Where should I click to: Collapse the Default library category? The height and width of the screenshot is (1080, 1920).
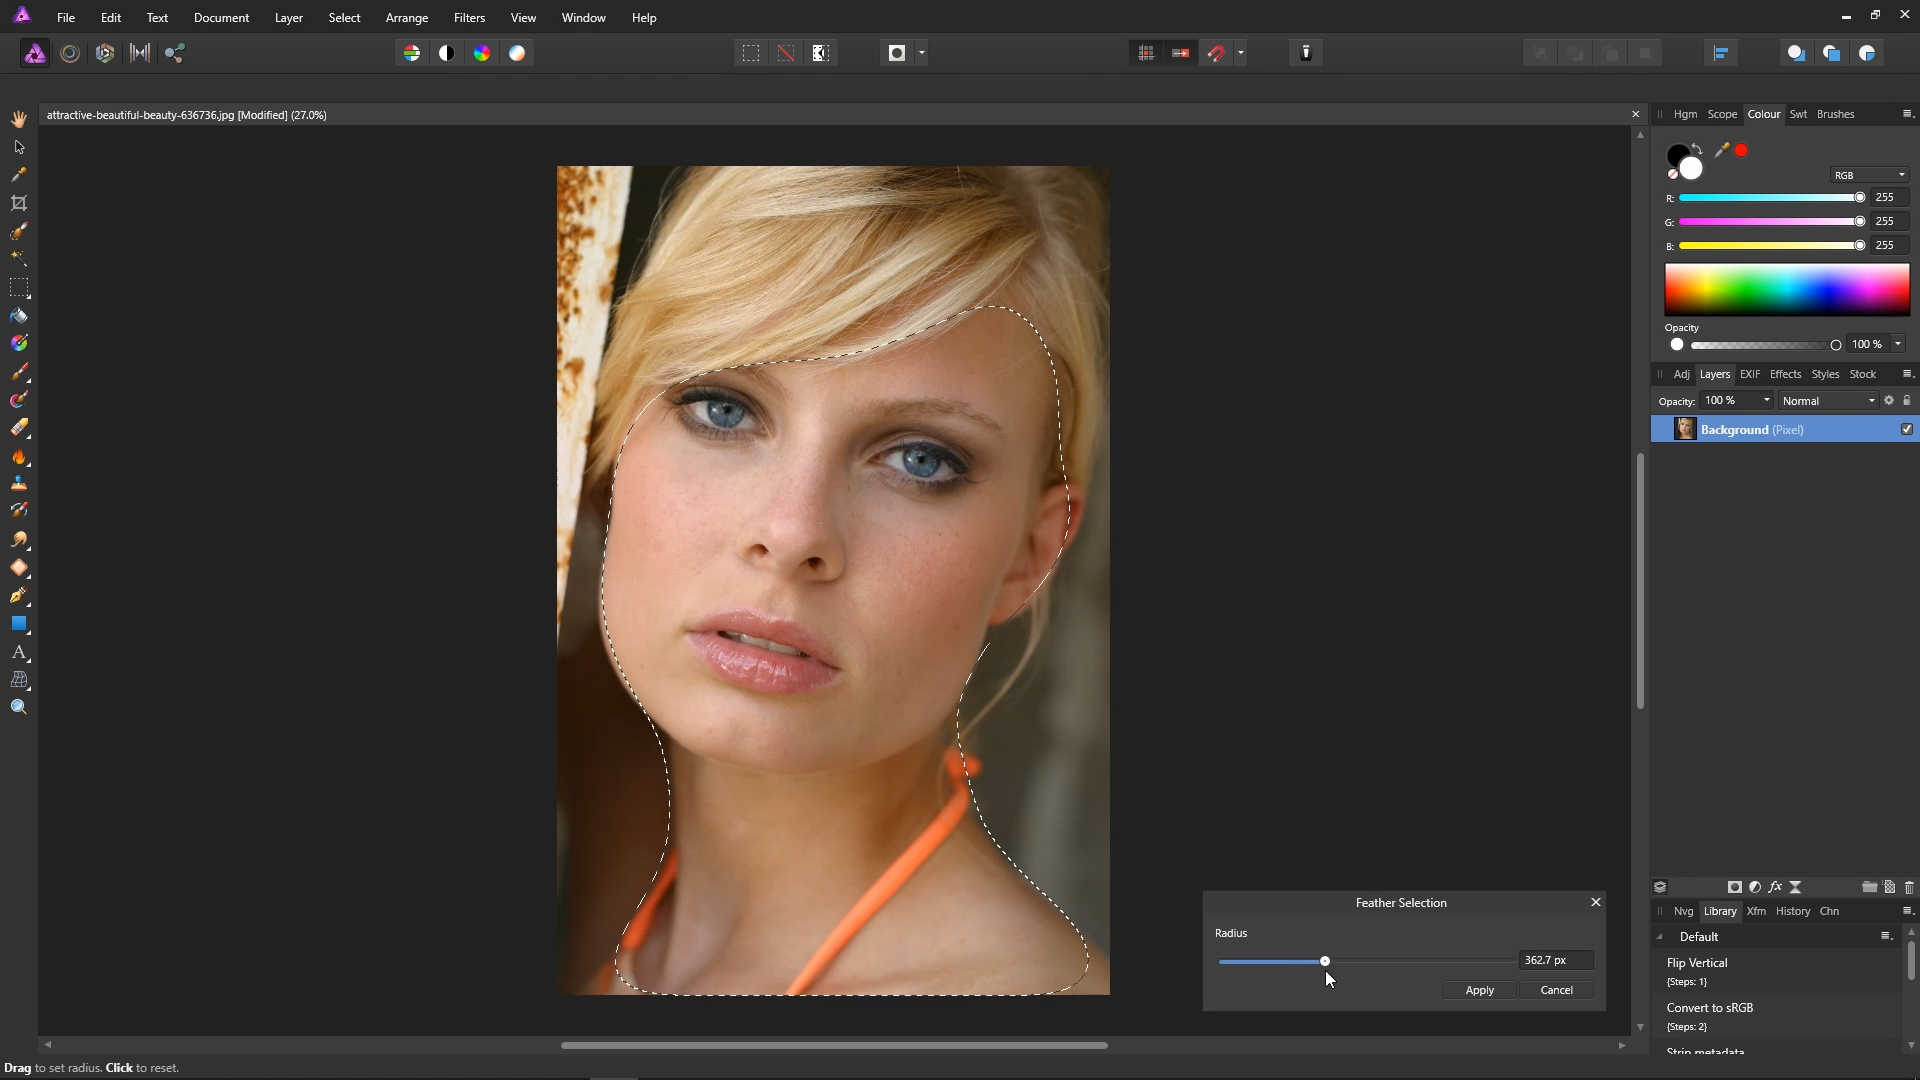point(1660,937)
